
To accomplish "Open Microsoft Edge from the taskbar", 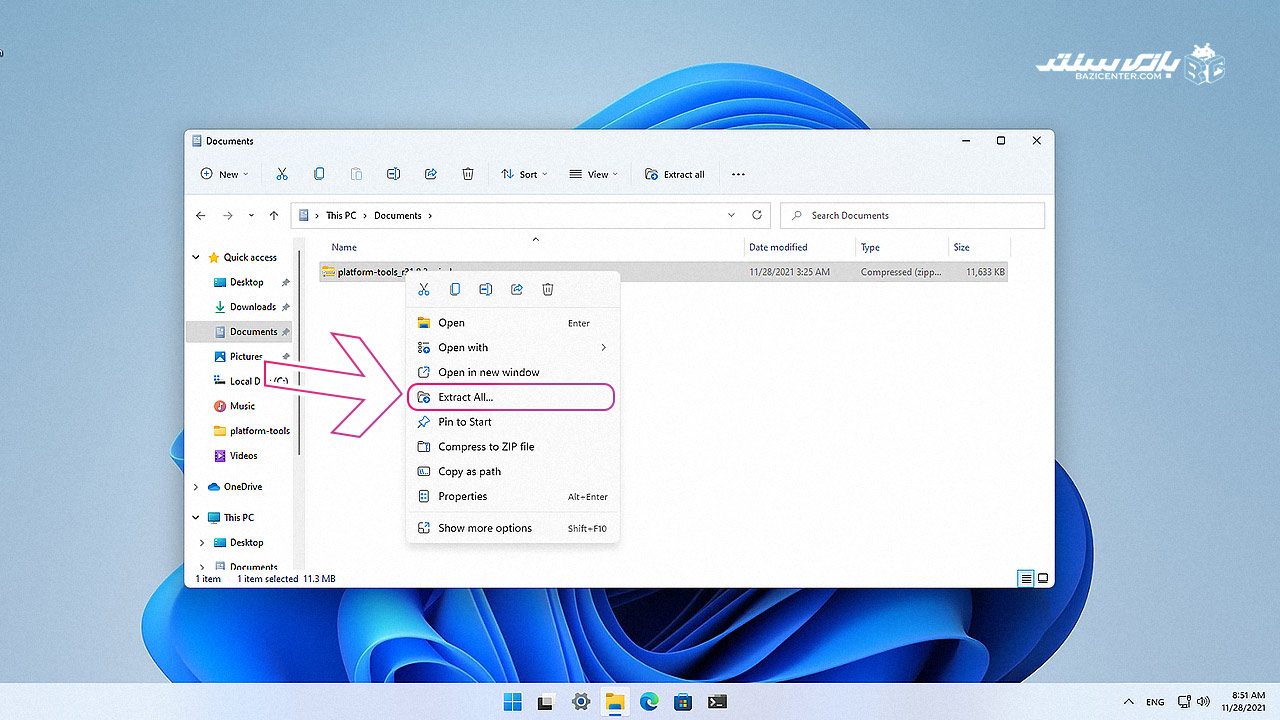I will pos(649,701).
